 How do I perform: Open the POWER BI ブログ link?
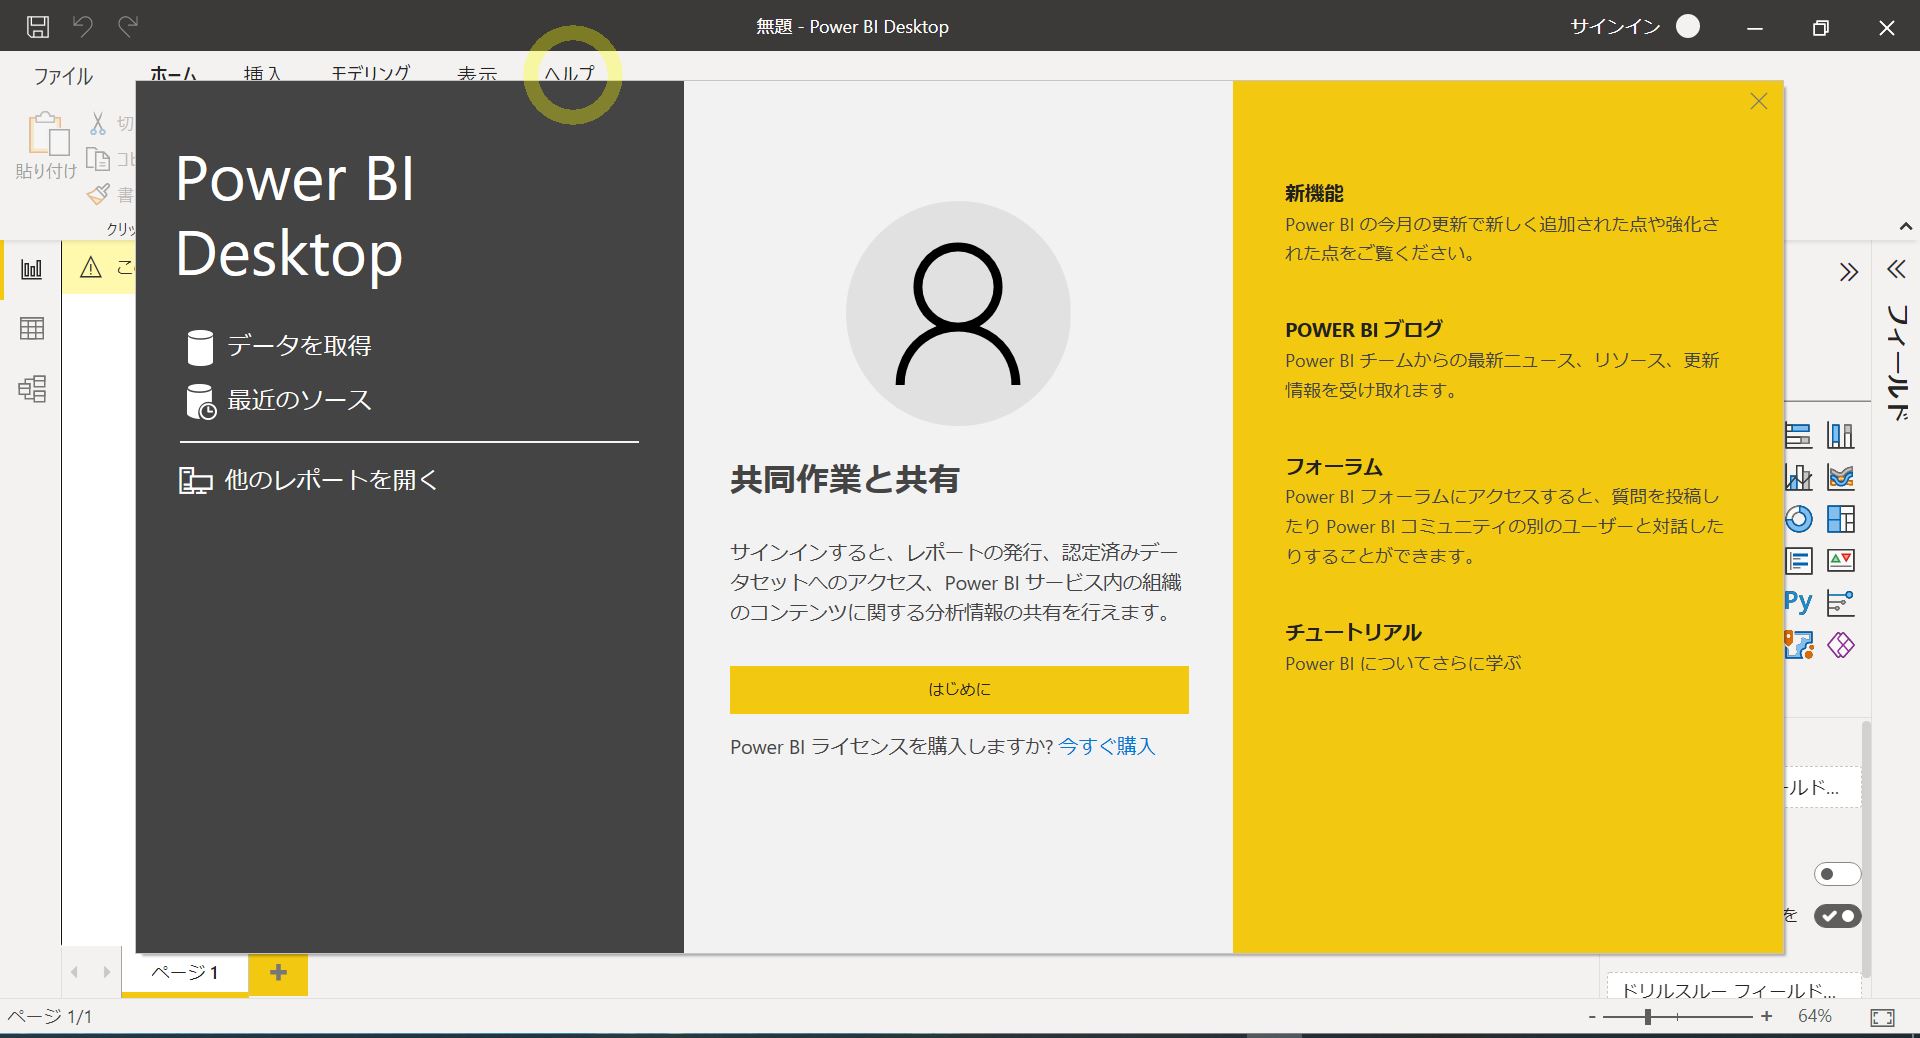point(1364,329)
